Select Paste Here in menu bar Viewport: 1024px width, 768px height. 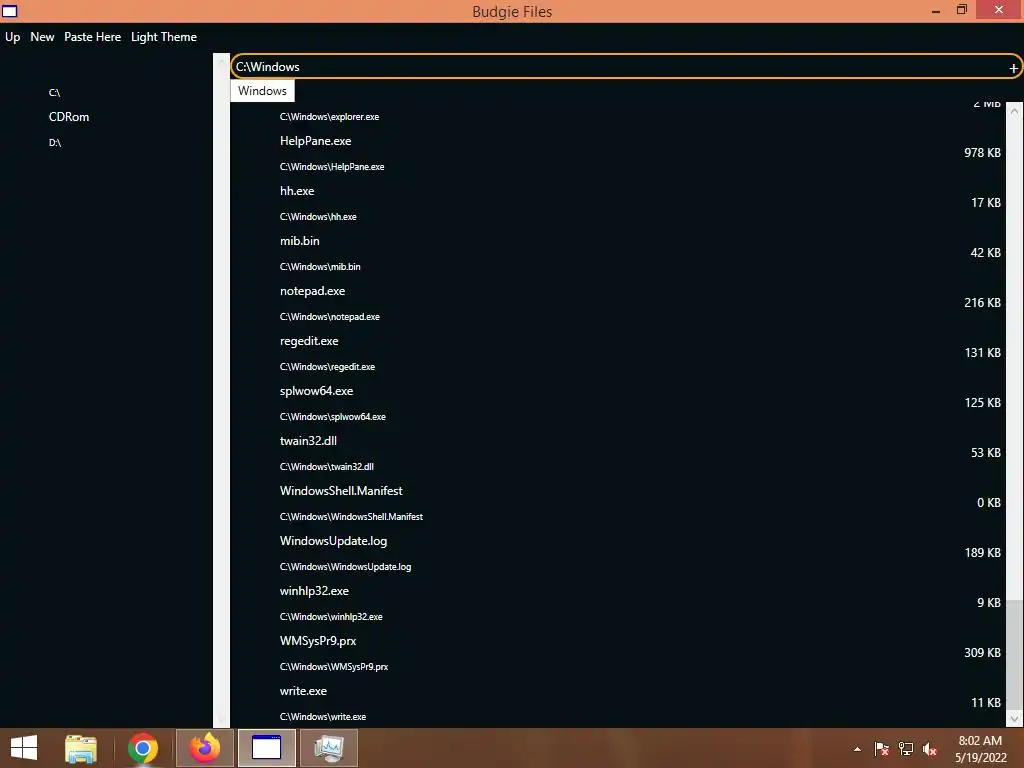(x=92, y=37)
